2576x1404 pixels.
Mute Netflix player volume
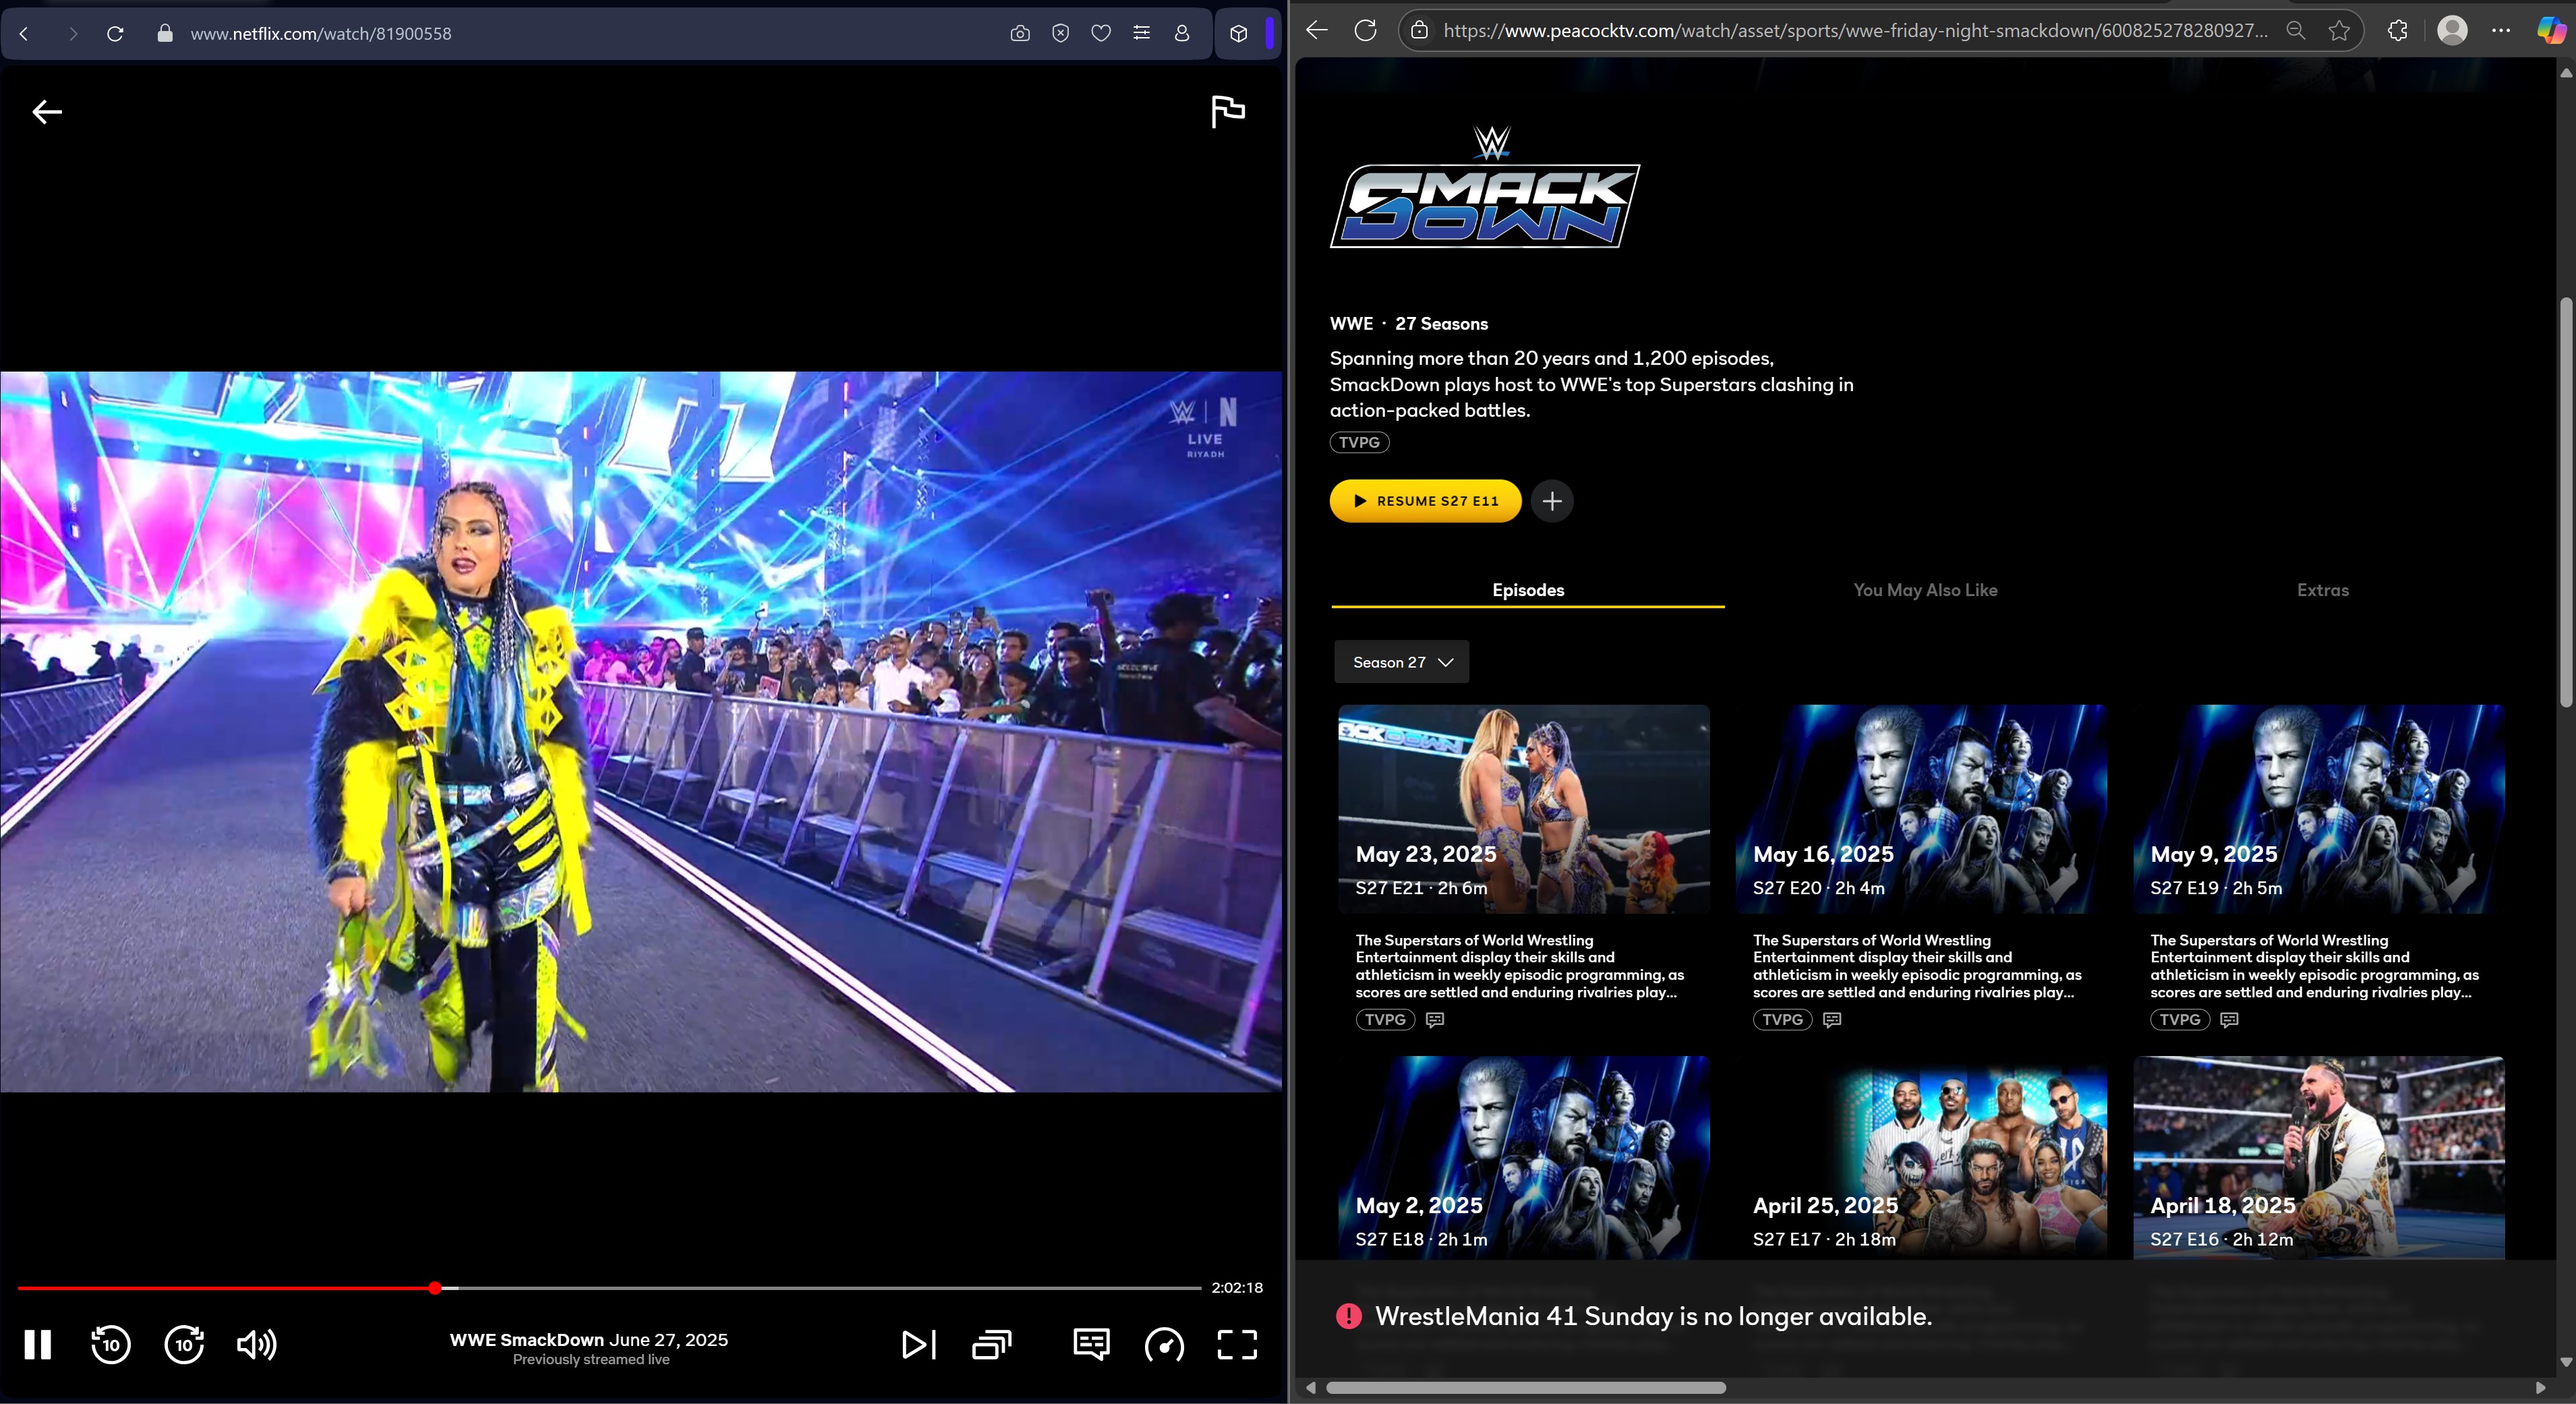pos(257,1344)
